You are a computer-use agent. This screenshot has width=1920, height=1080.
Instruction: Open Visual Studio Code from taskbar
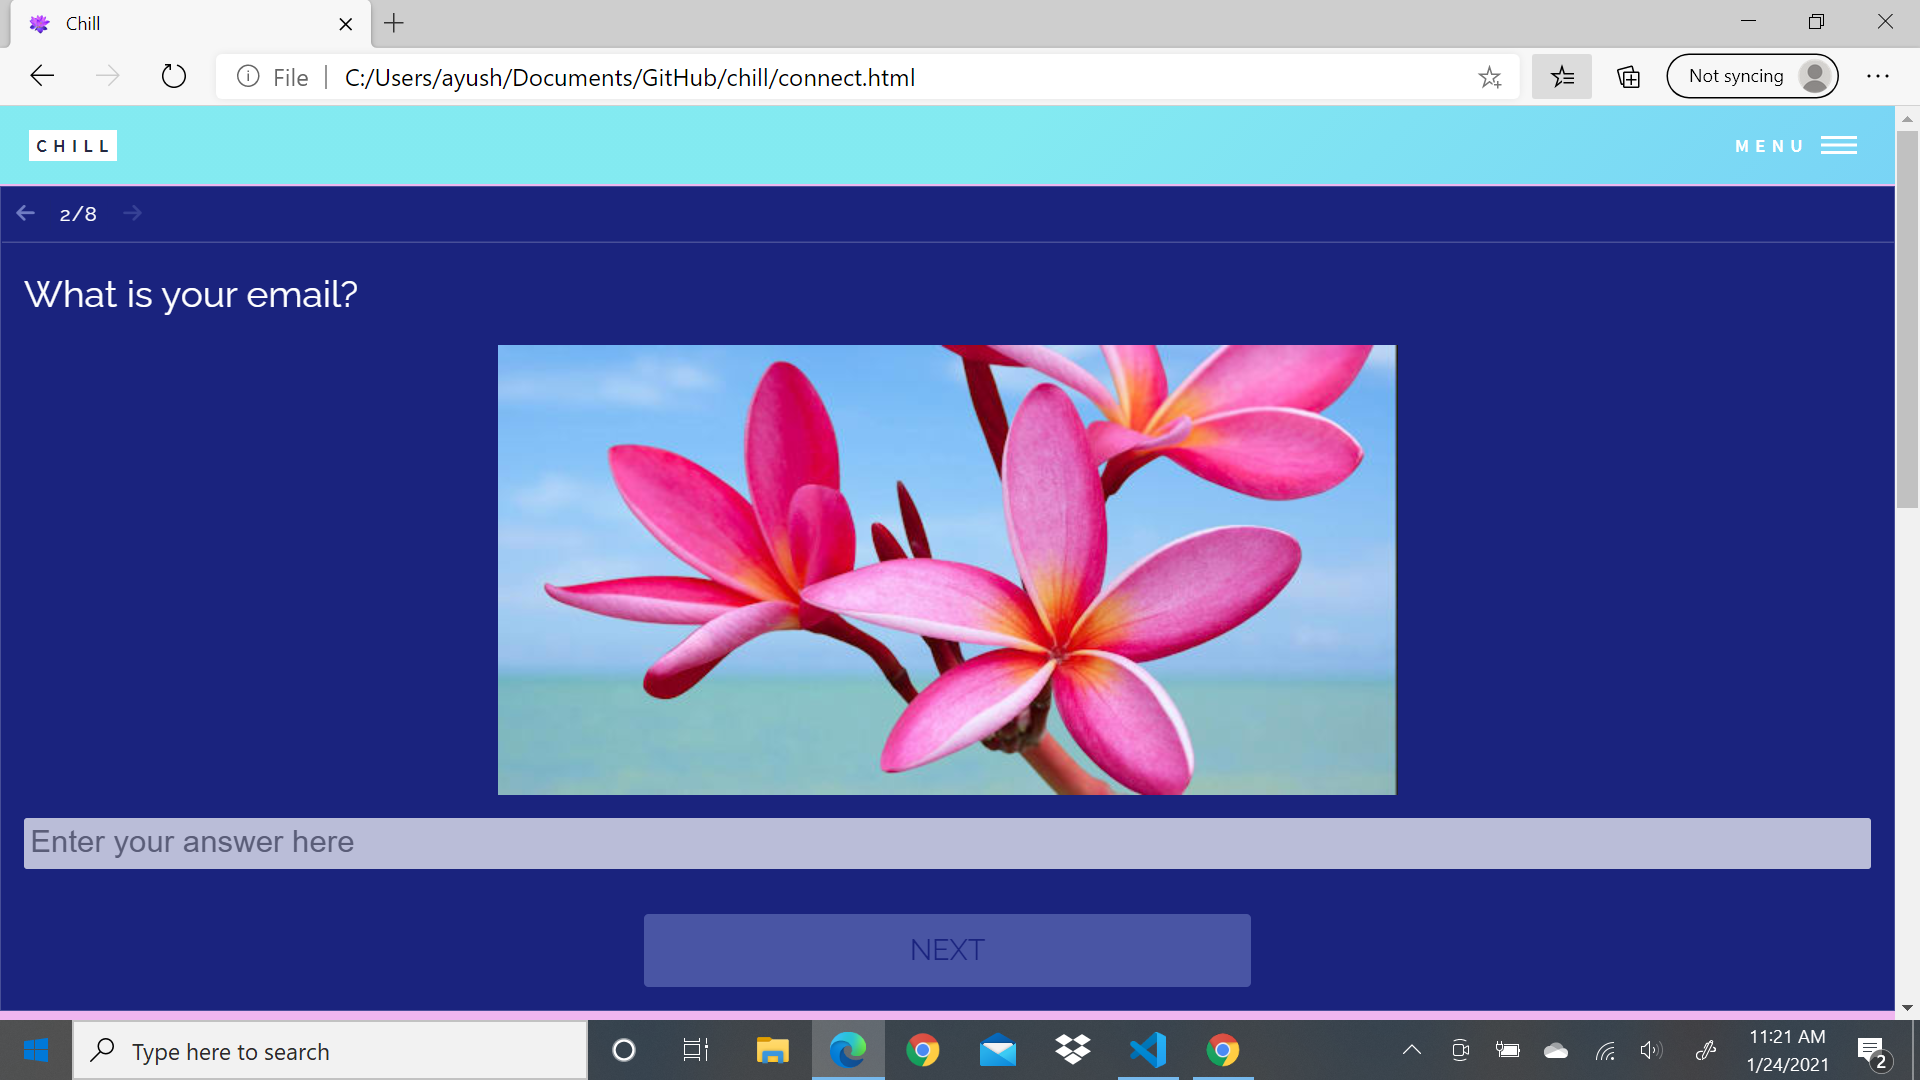coord(1147,1050)
